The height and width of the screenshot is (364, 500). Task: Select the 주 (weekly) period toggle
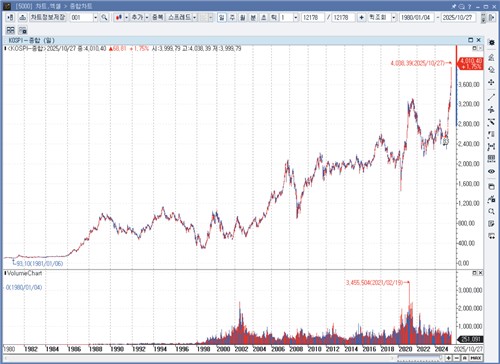[x=232, y=17]
